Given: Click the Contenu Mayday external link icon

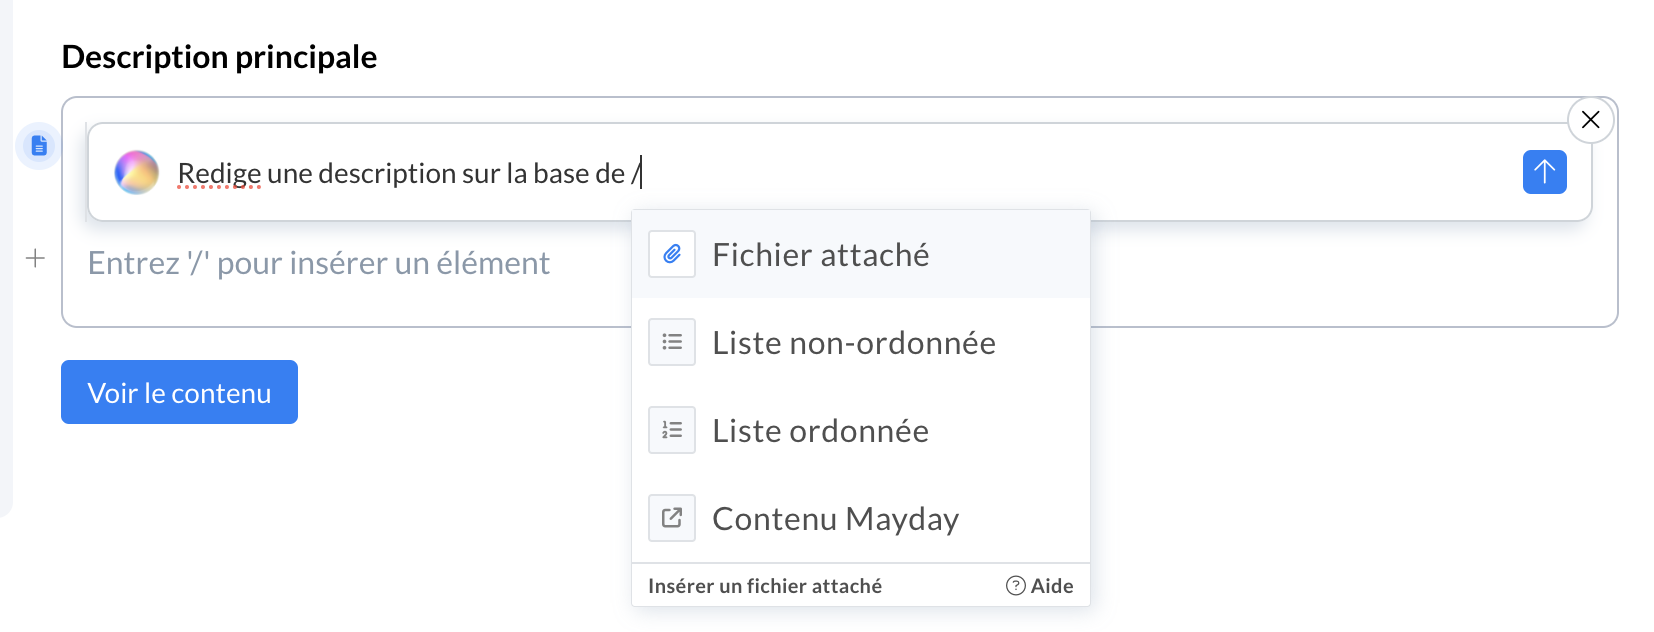Looking at the screenshot, I should (672, 518).
